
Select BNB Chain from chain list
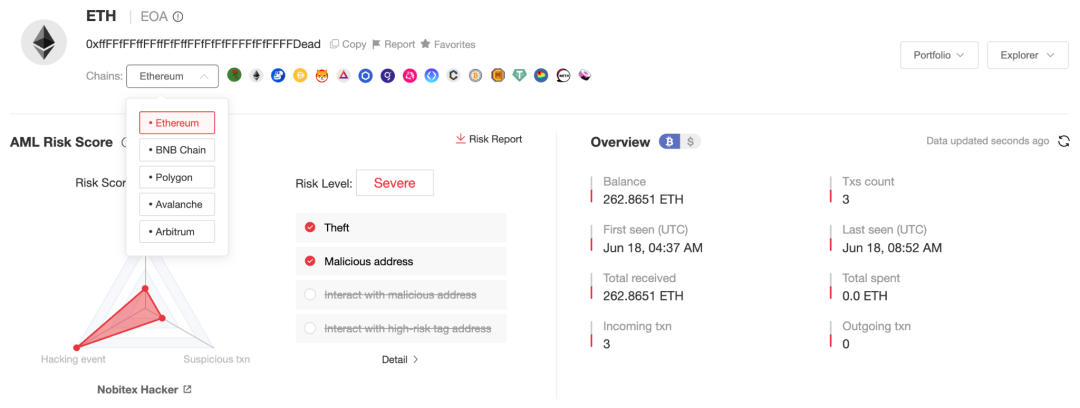point(177,150)
